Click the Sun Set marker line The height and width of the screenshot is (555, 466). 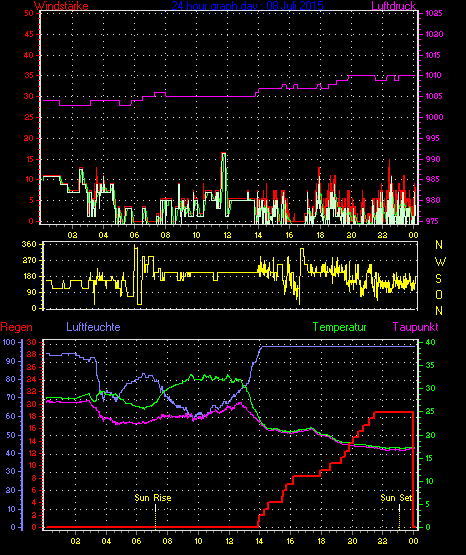click(x=399, y=517)
